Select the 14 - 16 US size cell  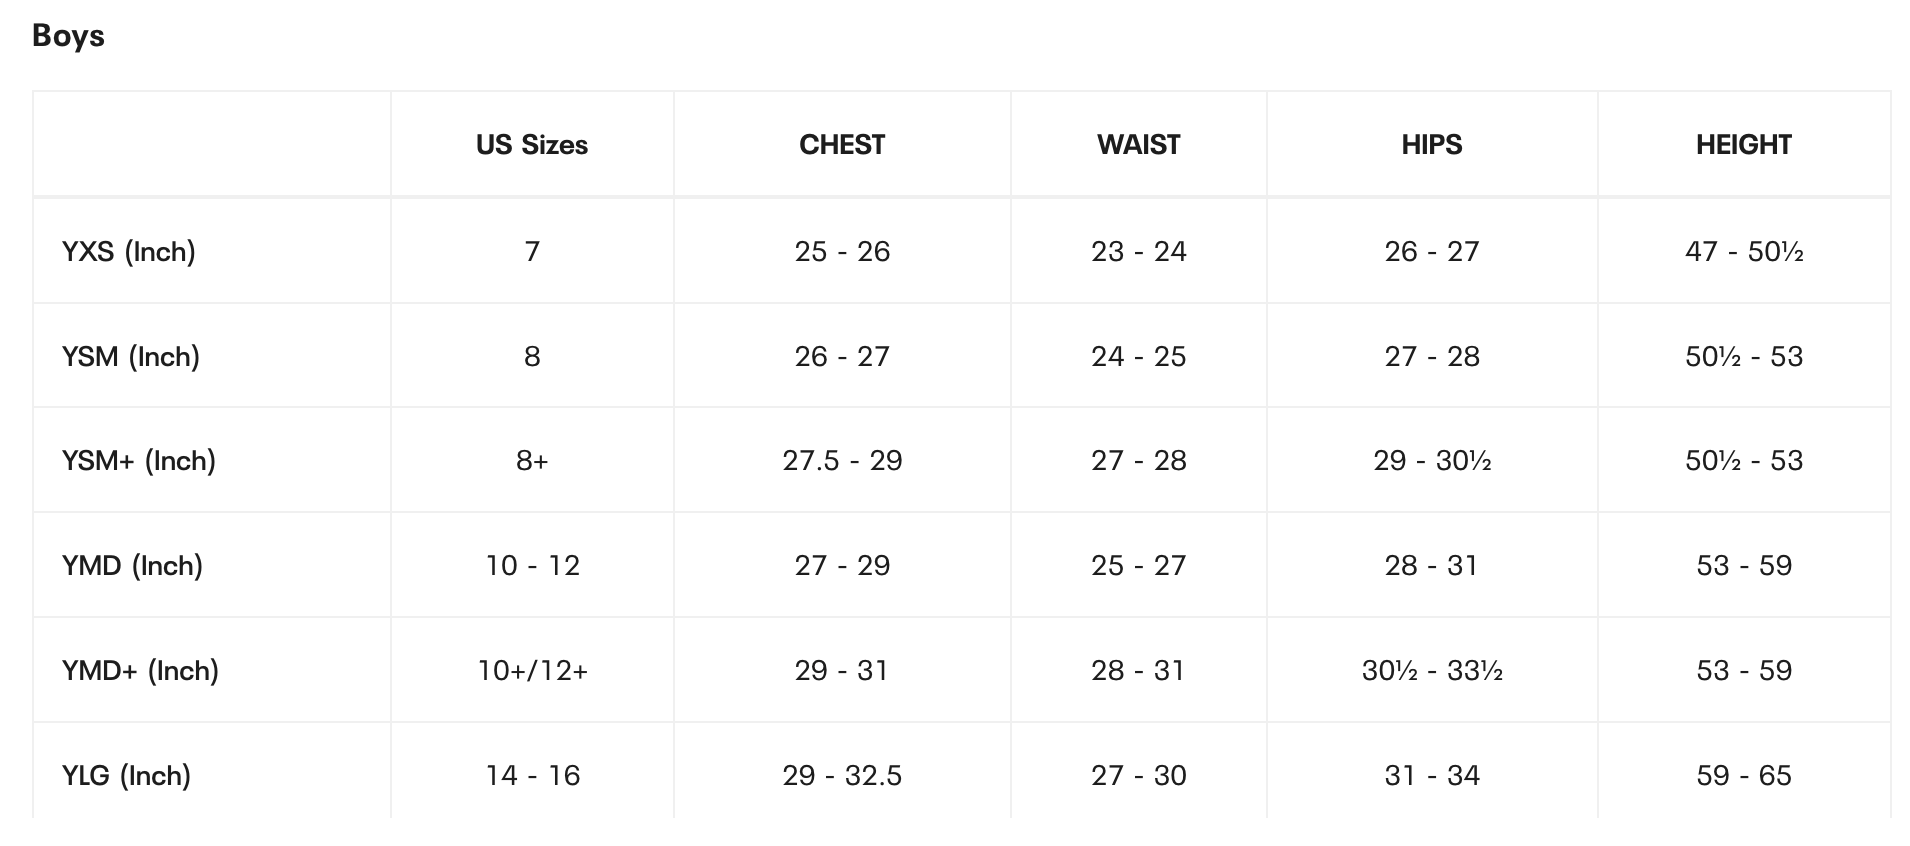532,775
